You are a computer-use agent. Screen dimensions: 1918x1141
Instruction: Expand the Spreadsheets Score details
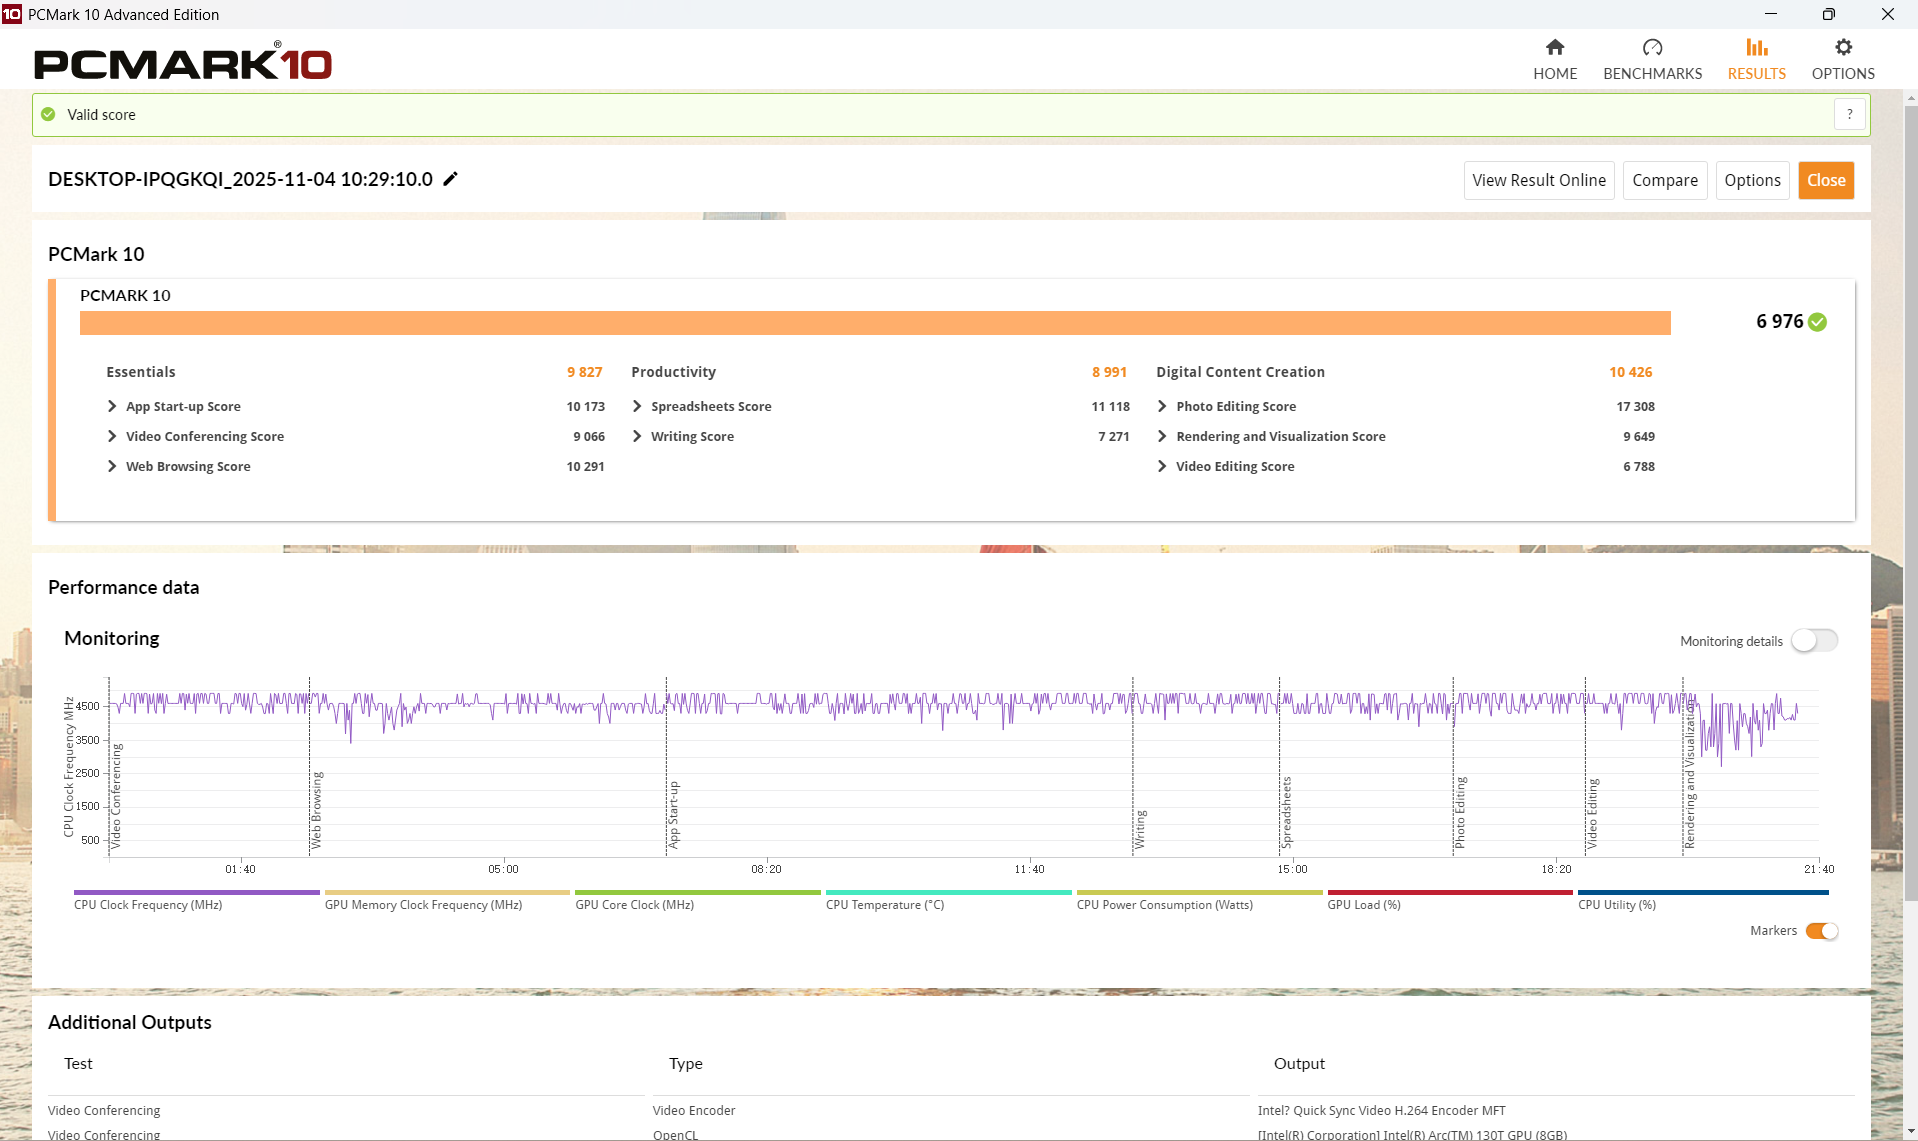[637, 407]
